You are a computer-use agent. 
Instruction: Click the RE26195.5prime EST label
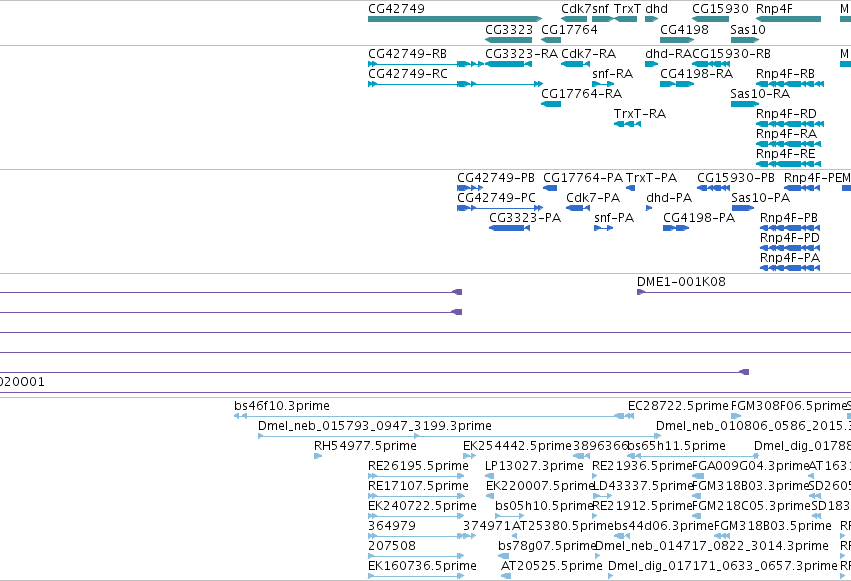tap(418, 467)
